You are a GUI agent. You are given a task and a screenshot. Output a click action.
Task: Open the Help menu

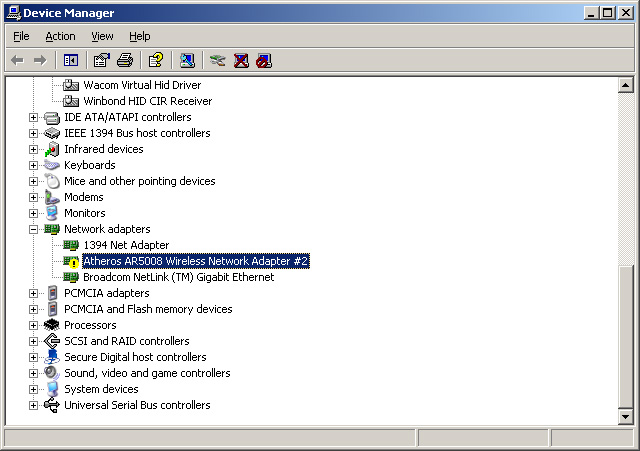(x=140, y=36)
